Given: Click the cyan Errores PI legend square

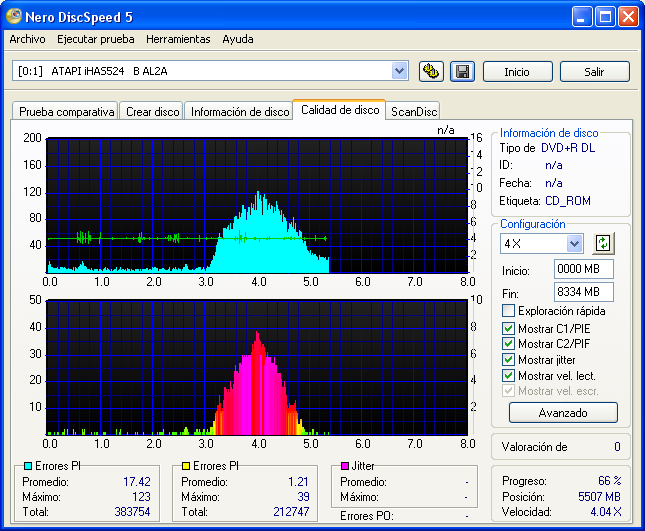Looking at the screenshot, I should 27,465.
